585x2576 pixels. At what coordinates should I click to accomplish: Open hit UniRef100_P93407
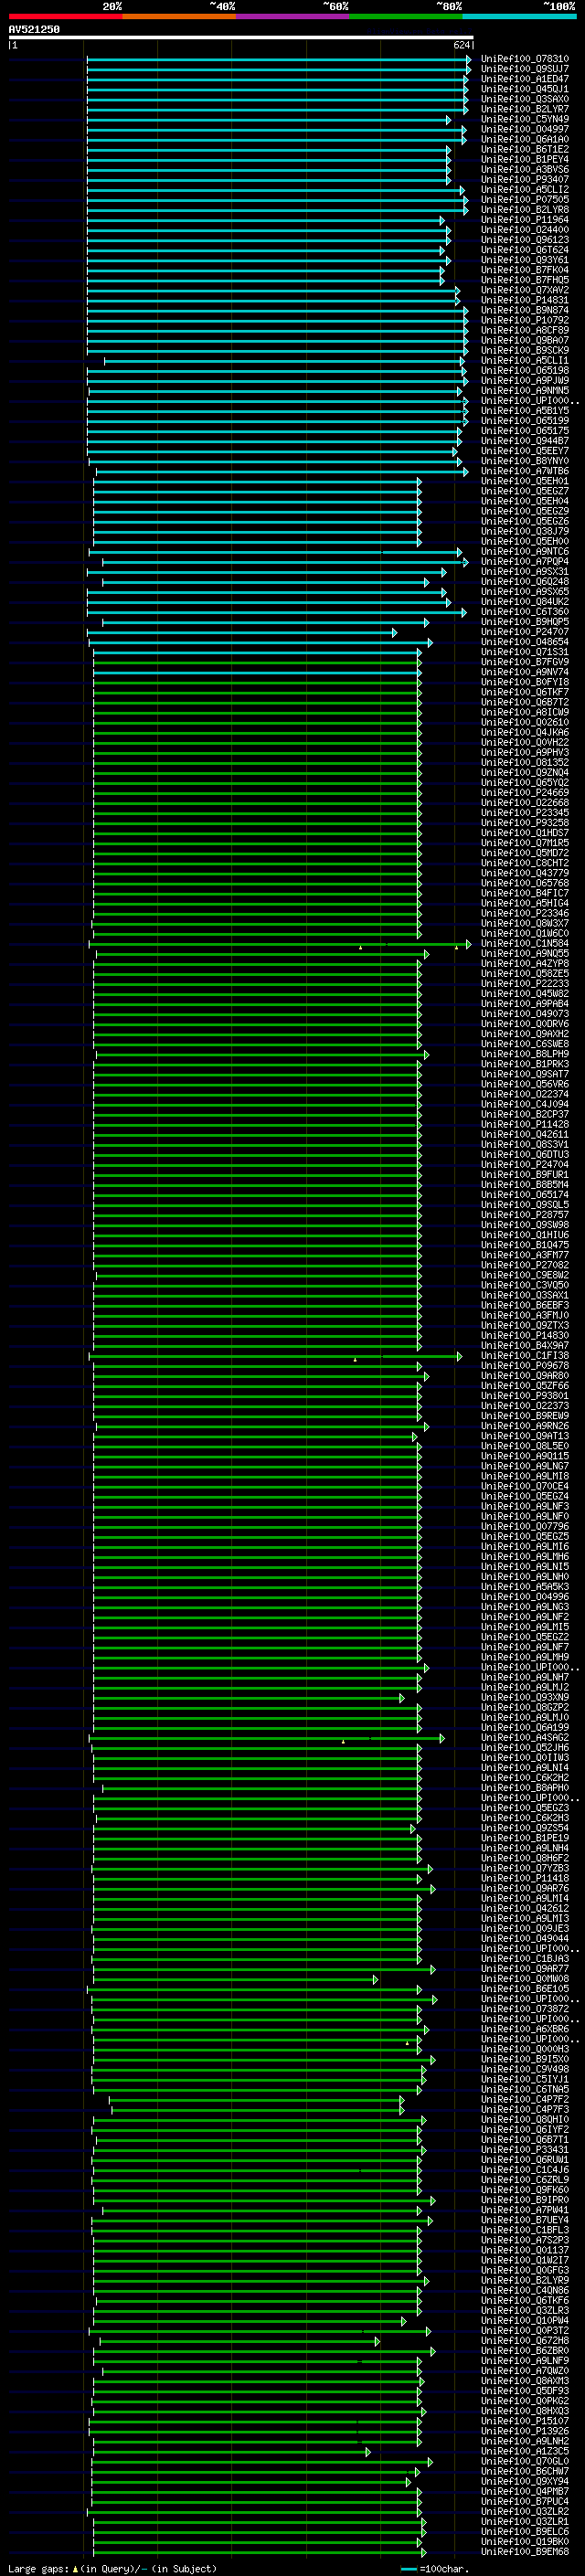525,180
